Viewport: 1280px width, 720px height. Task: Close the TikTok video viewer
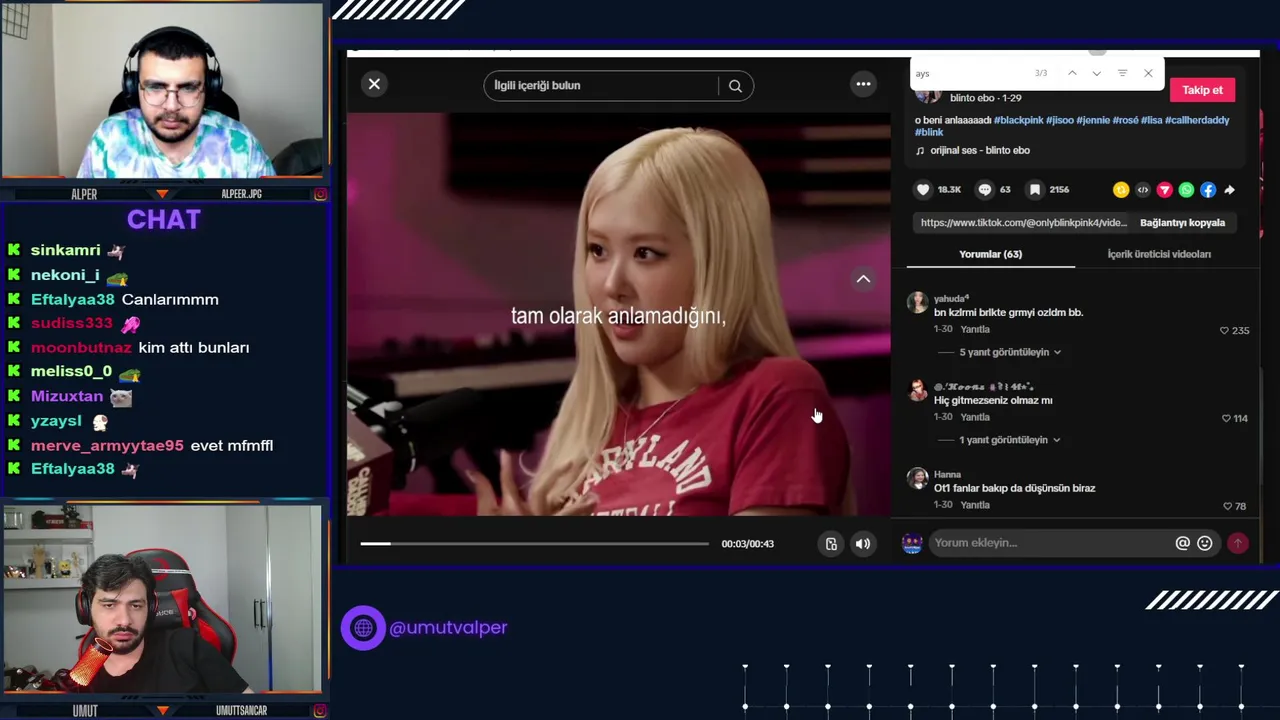(x=374, y=84)
